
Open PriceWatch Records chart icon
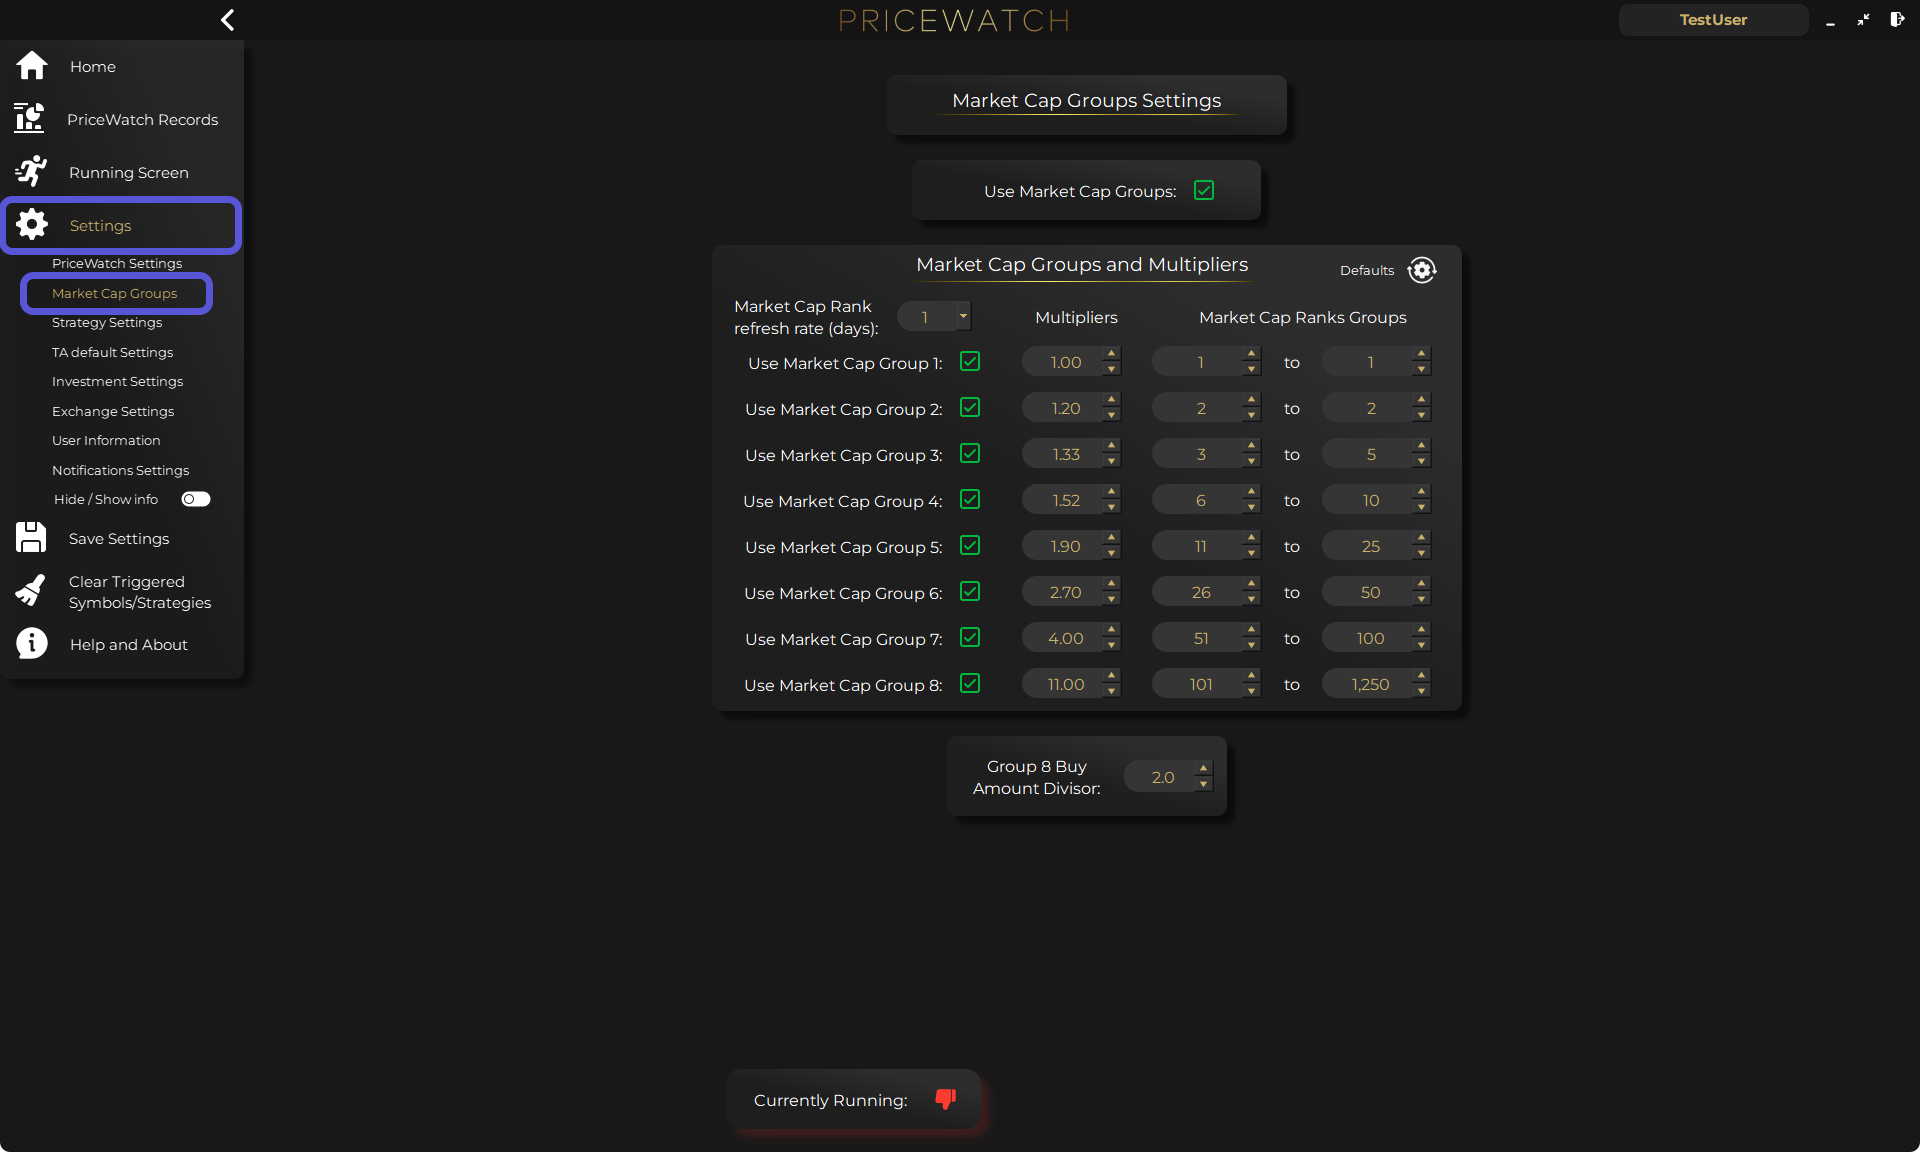(x=30, y=119)
